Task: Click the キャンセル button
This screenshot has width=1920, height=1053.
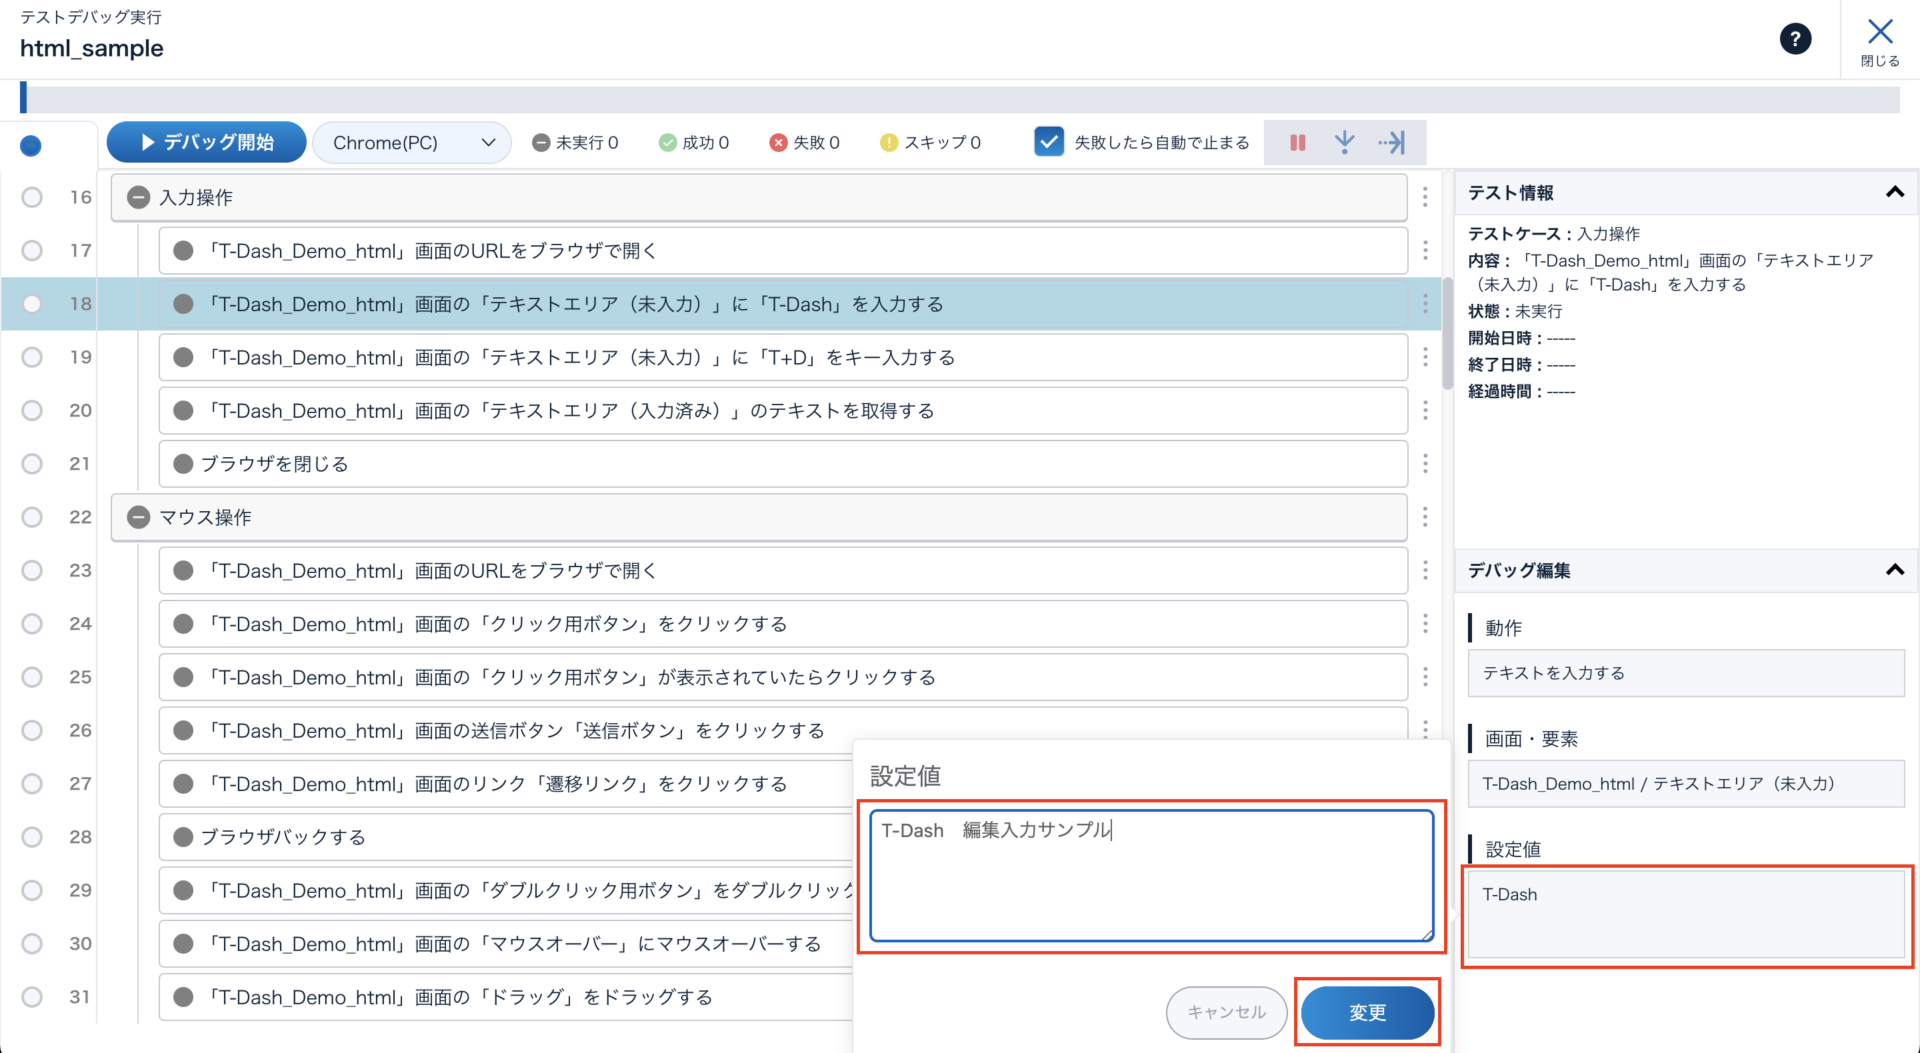Action: pyautogui.click(x=1226, y=1012)
